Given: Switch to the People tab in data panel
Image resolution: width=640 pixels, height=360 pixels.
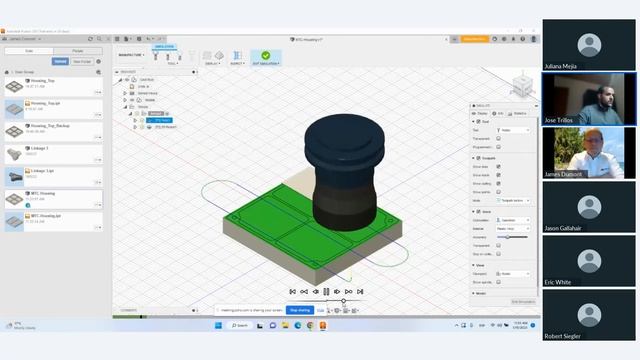Looking at the screenshot, I should 78,51.
